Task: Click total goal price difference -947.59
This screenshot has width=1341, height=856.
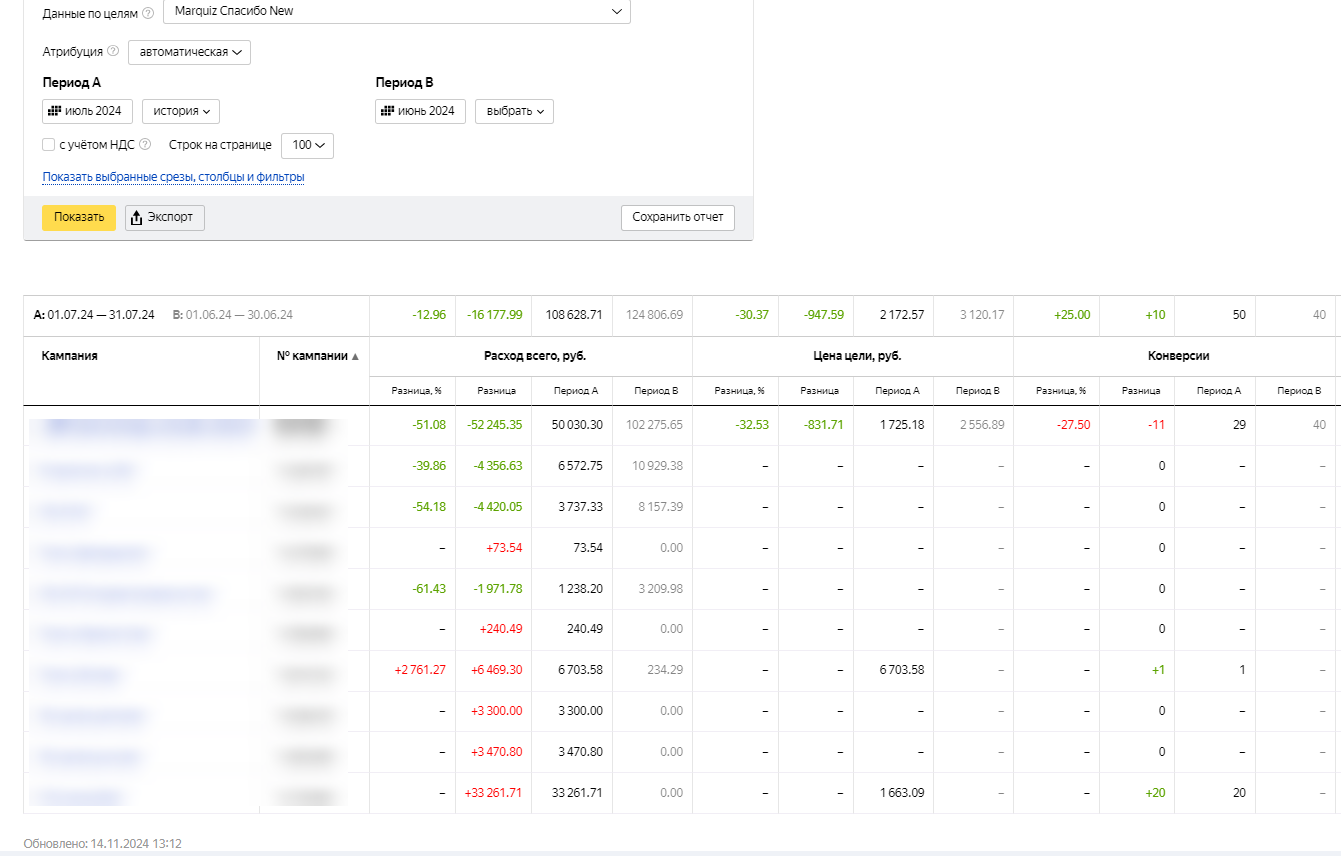Action: point(824,315)
